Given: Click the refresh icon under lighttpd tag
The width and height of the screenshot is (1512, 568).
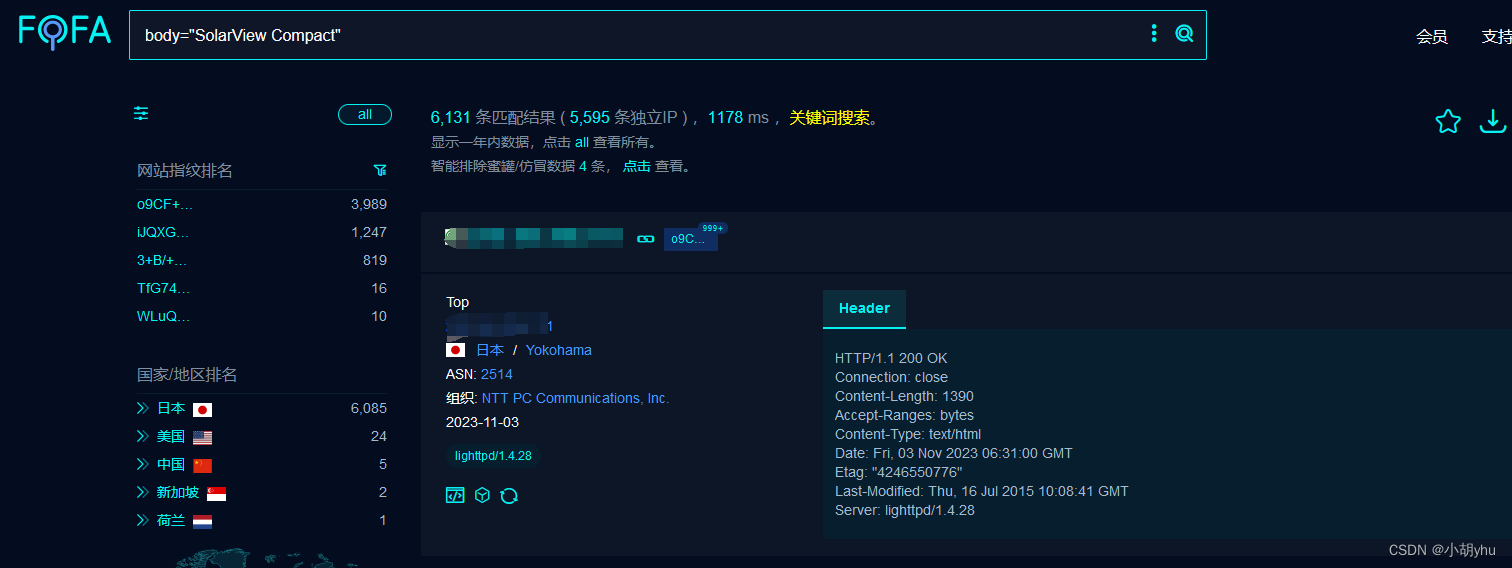Looking at the screenshot, I should pos(509,495).
